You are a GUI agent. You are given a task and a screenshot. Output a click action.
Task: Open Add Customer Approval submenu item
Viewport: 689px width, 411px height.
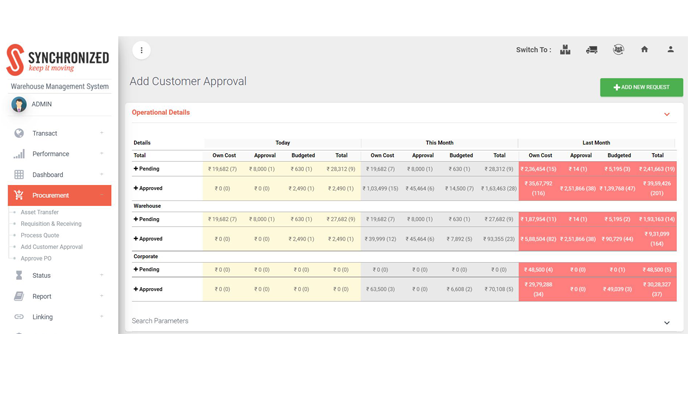(x=51, y=247)
